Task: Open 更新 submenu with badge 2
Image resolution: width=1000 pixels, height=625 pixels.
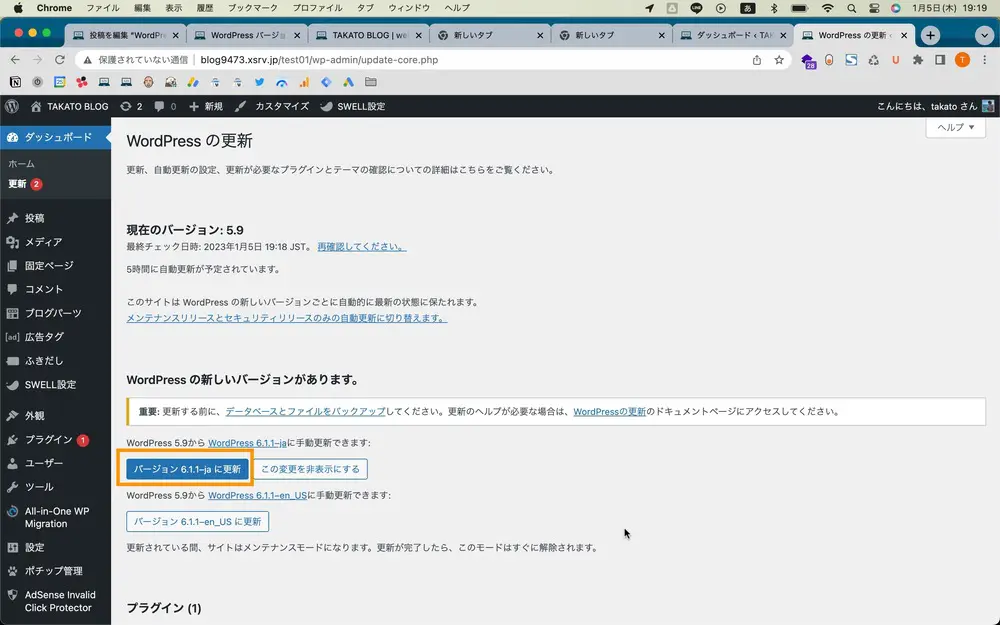Action: 24,184
